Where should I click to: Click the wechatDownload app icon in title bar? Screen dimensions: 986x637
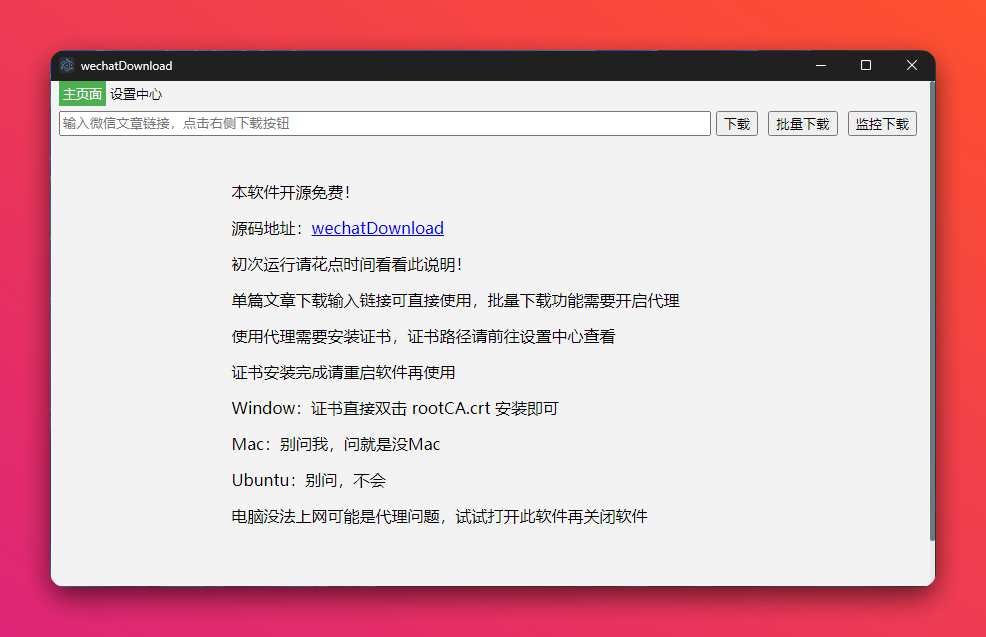67,65
